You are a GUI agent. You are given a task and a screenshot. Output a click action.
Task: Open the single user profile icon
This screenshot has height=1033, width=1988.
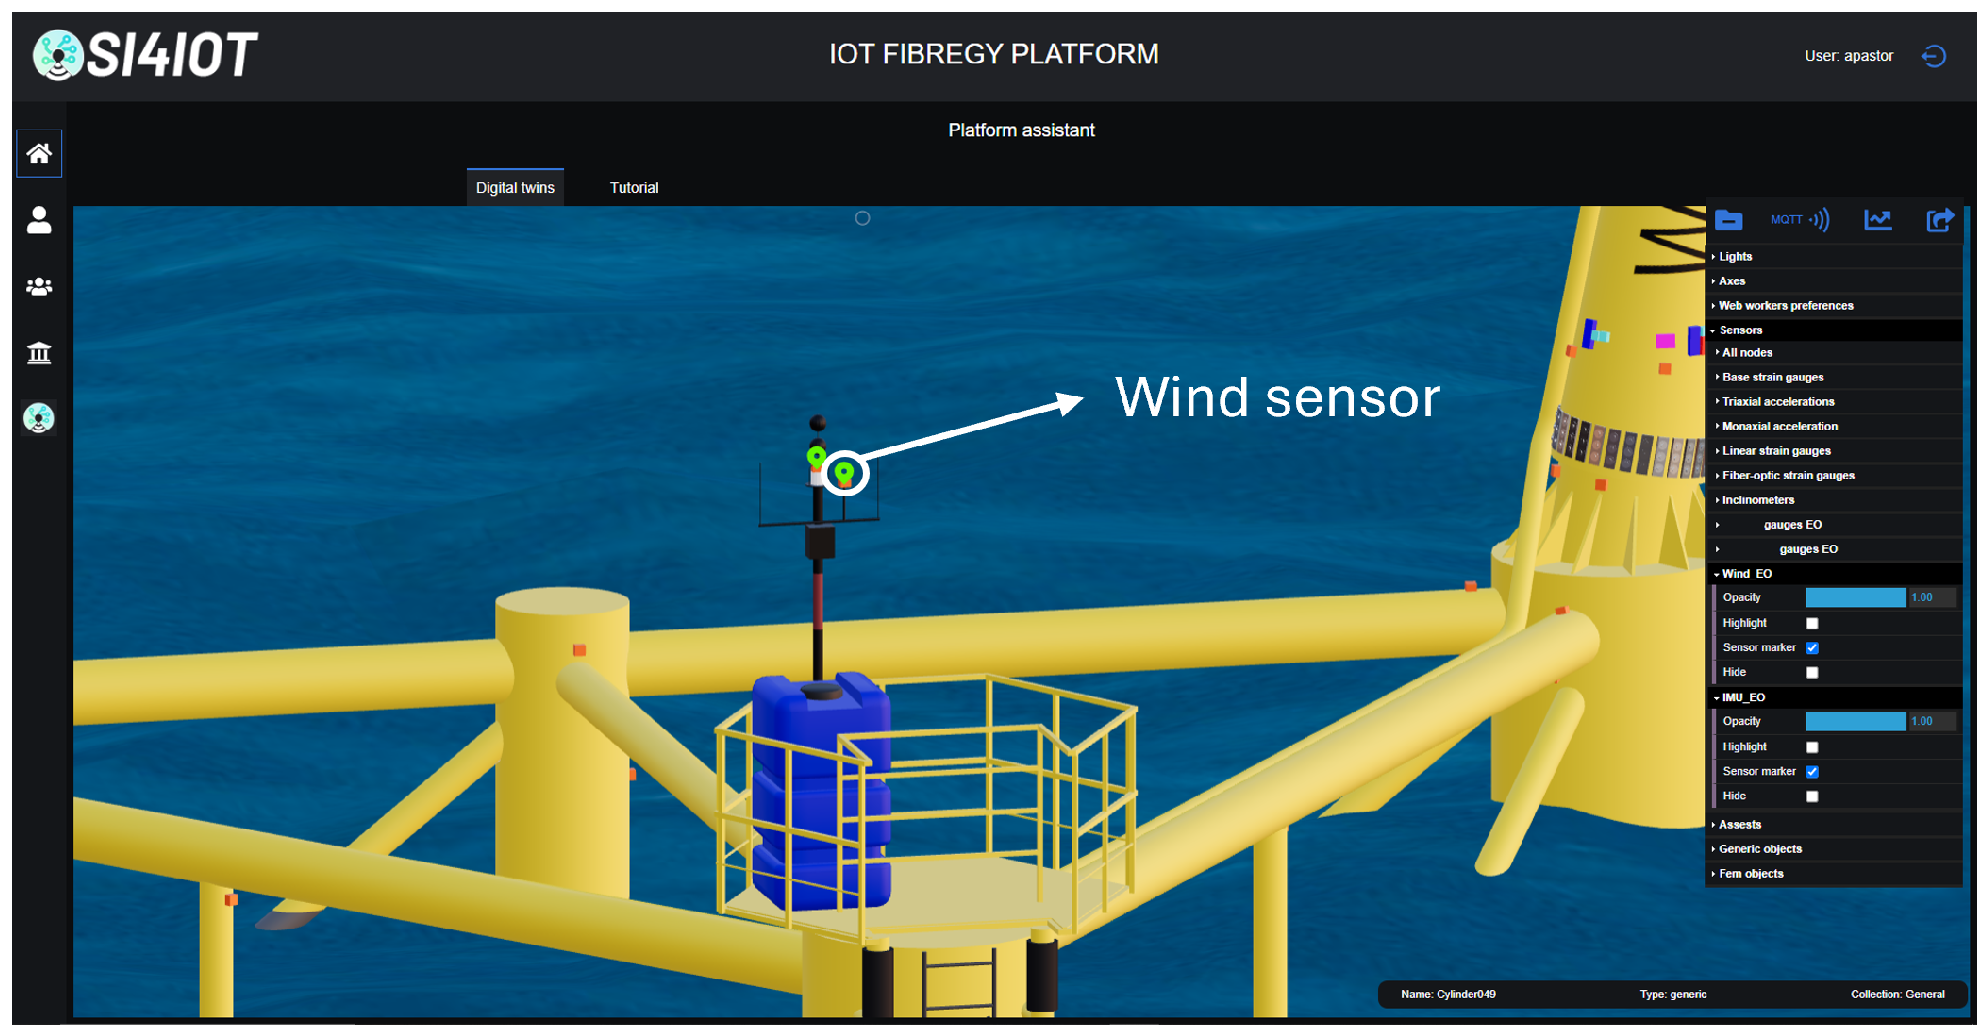pos(39,220)
